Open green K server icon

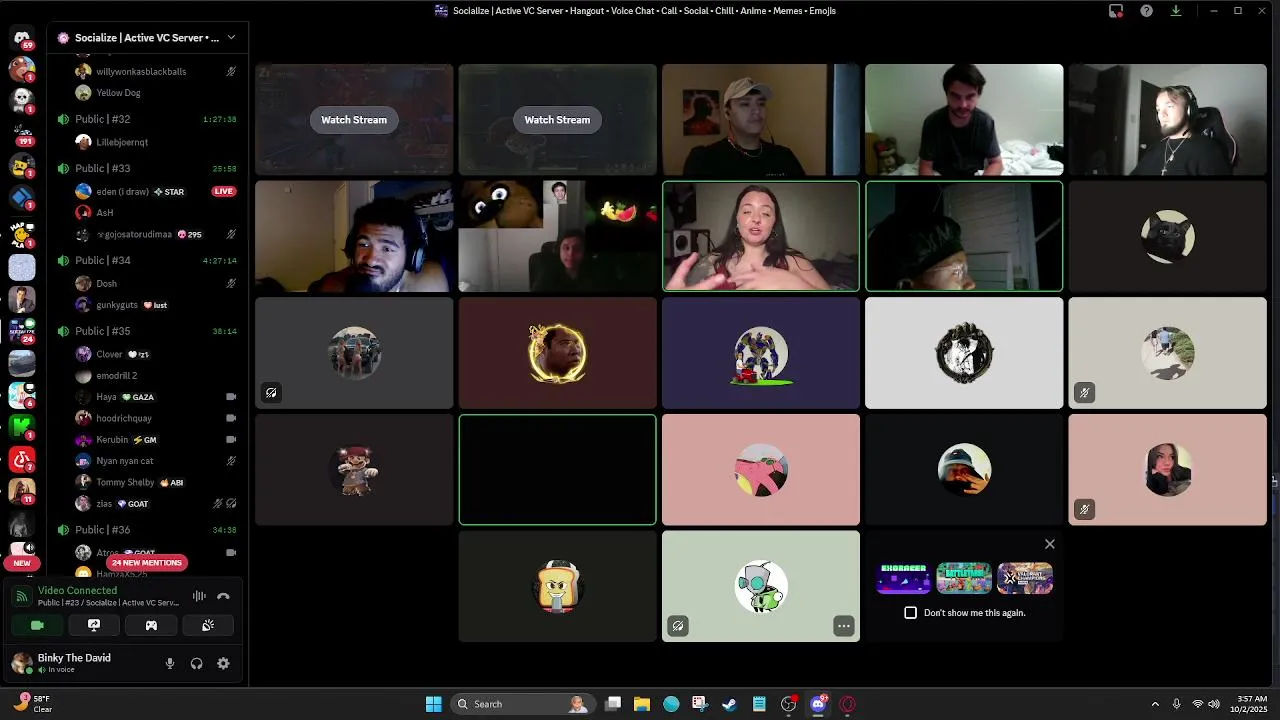(x=22, y=427)
